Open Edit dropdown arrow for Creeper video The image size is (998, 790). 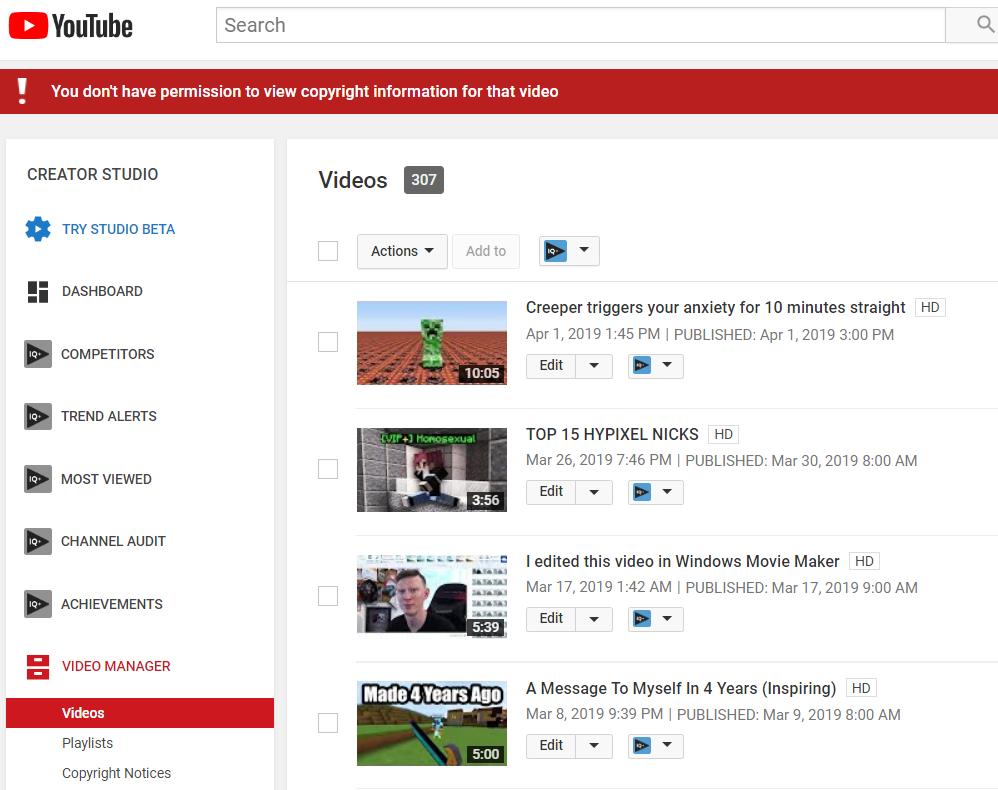point(594,366)
